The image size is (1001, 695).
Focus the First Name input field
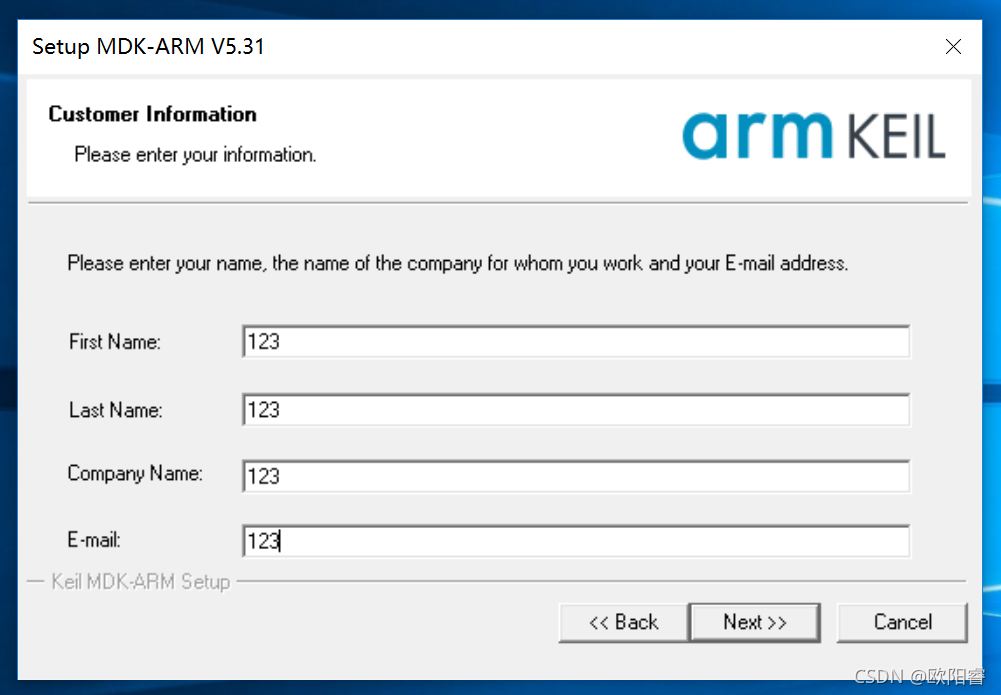(x=576, y=341)
